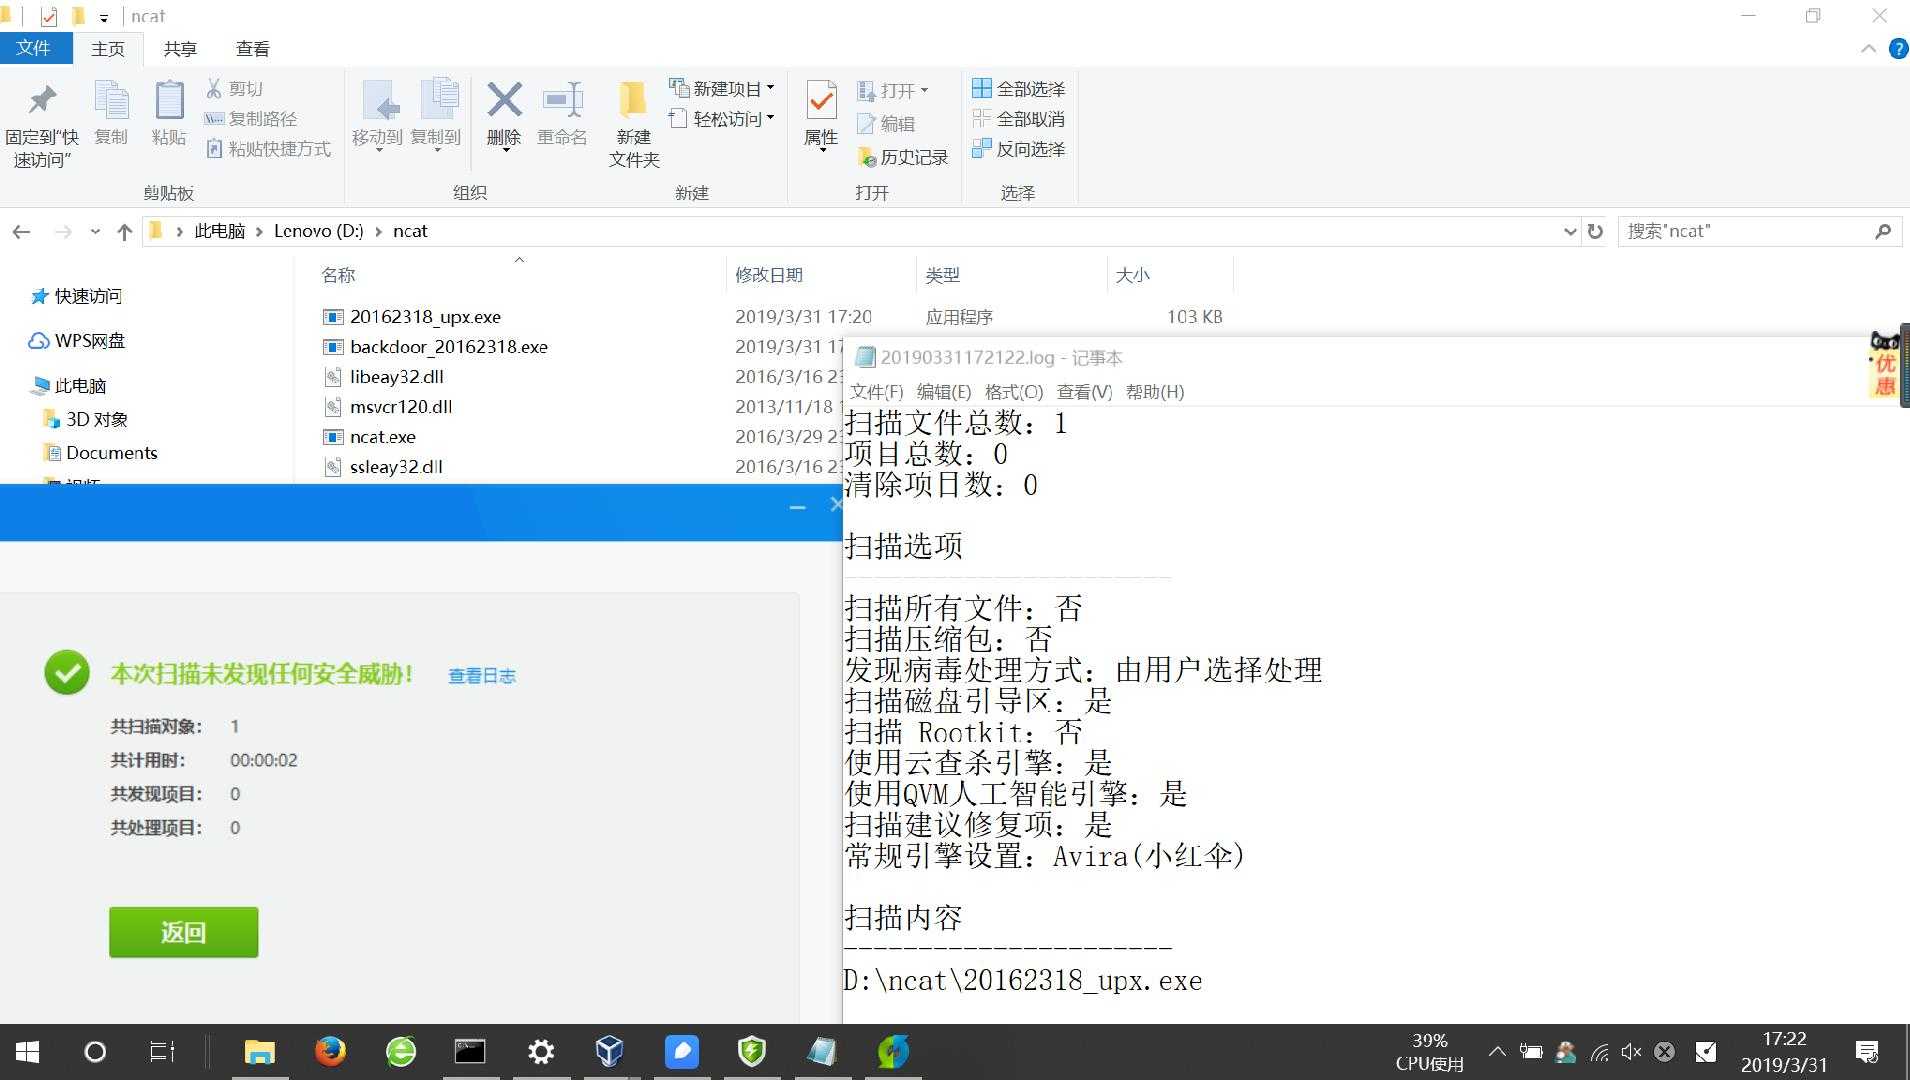This screenshot has height=1080, width=1910.
Task: Click the search magnifier icon
Action: point(1883,231)
